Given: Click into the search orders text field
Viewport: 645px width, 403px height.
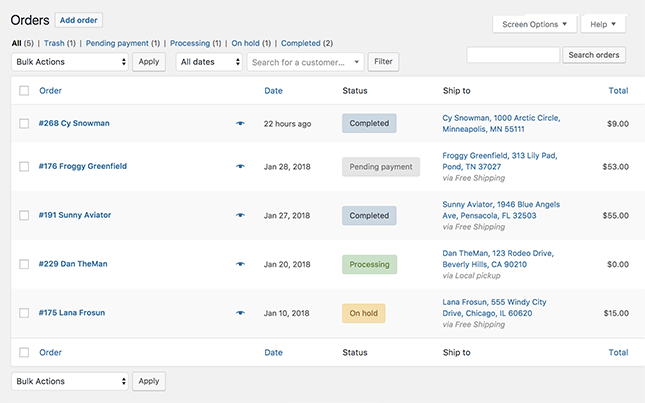Looking at the screenshot, I should tap(513, 55).
